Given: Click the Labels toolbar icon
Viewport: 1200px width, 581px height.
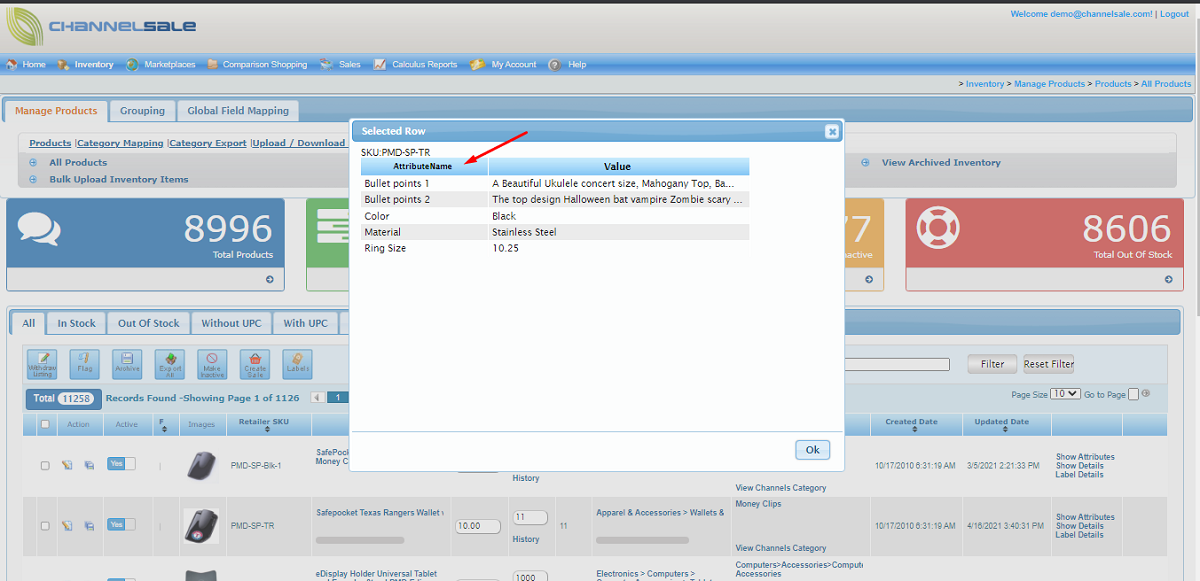Looking at the screenshot, I should coord(297,364).
